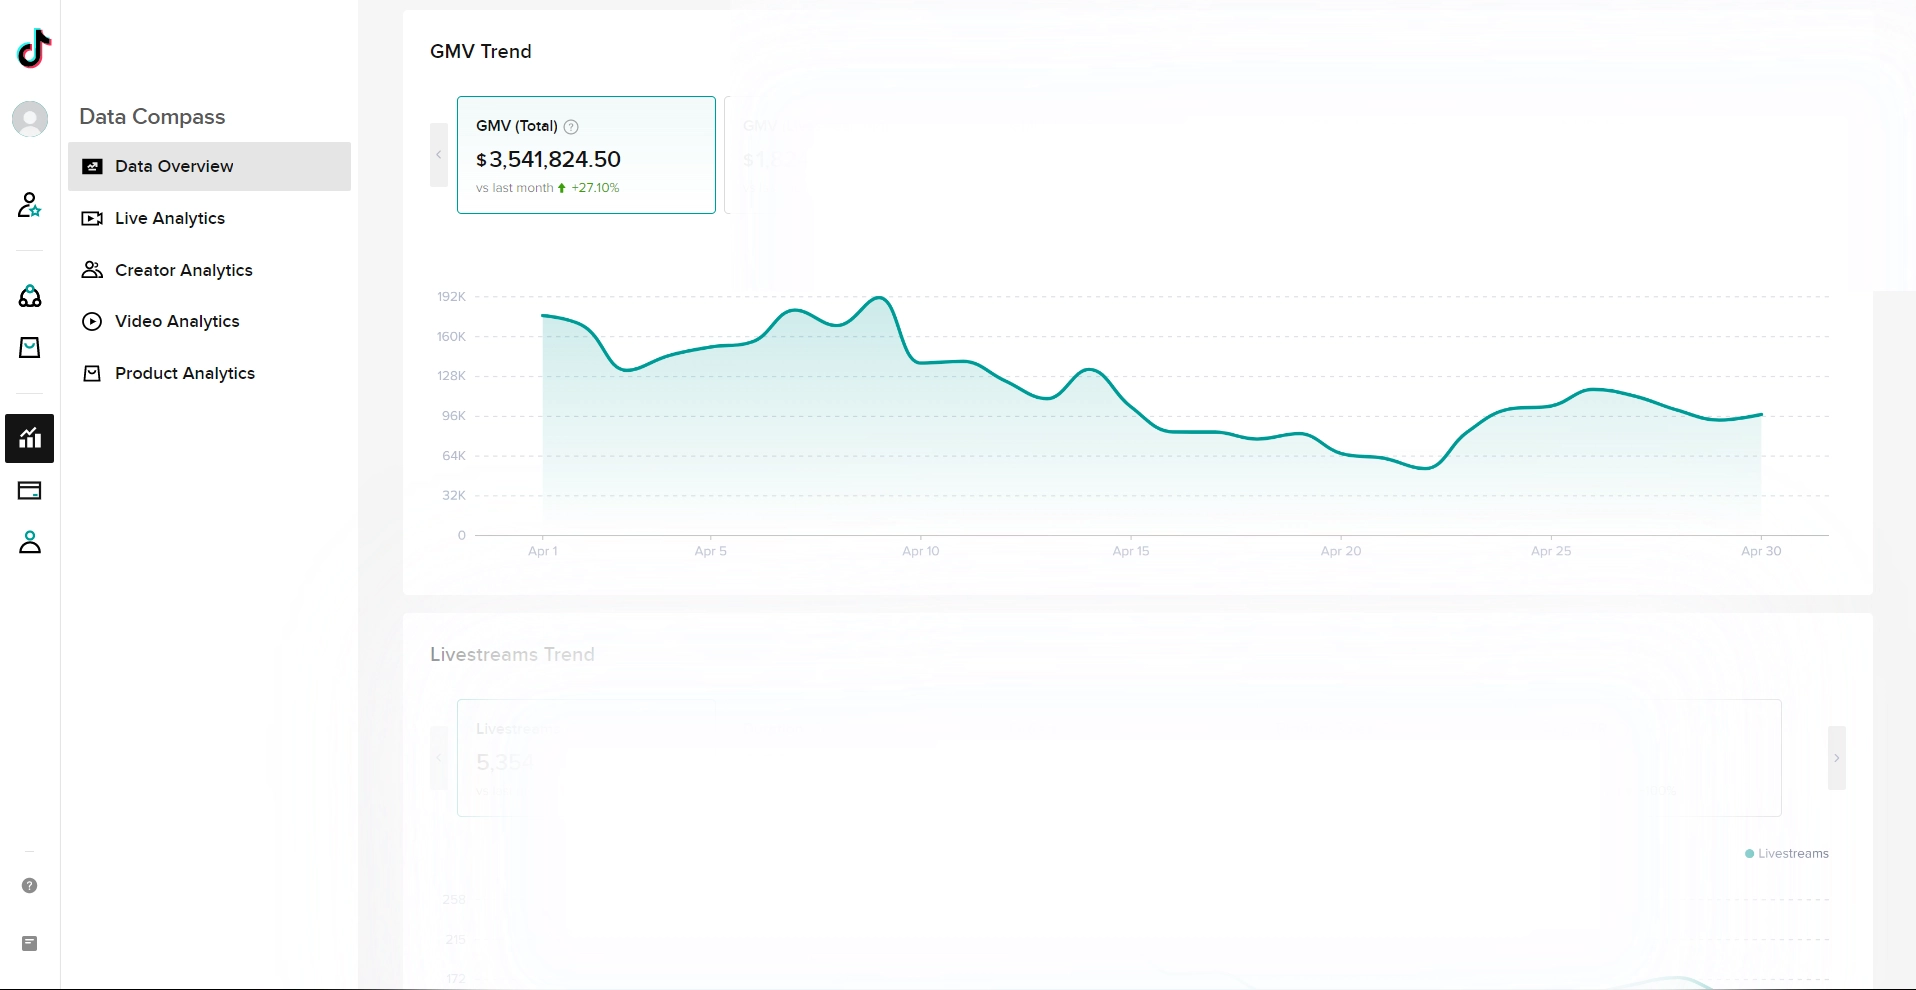This screenshot has width=1916, height=990.
Task: Open the credit card sidebar icon
Action: point(30,490)
